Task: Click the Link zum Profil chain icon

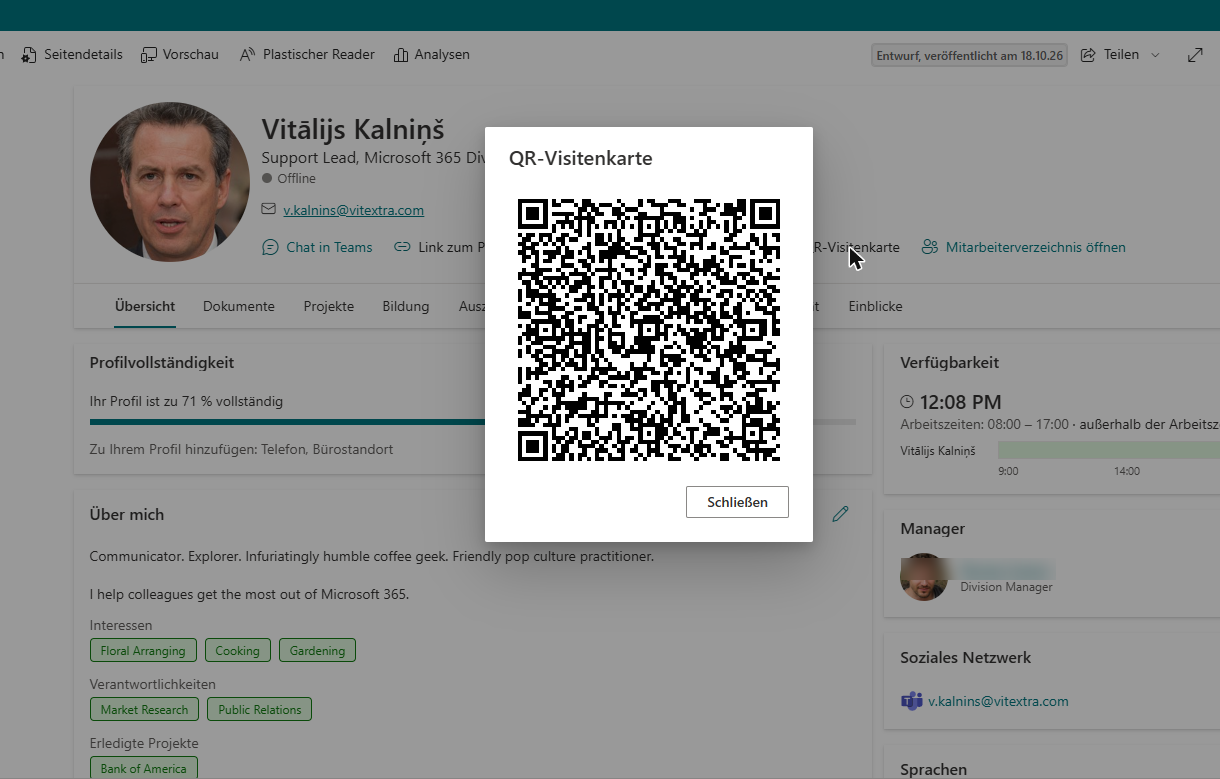Action: click(x=402, y=247)
